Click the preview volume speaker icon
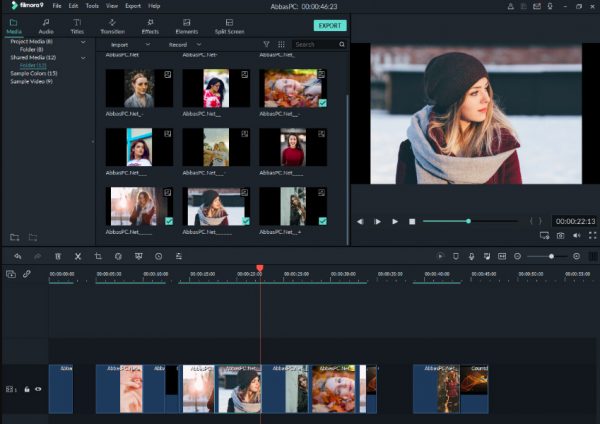The width and height of the screenshot is (600, 424). tap(576, 236)
